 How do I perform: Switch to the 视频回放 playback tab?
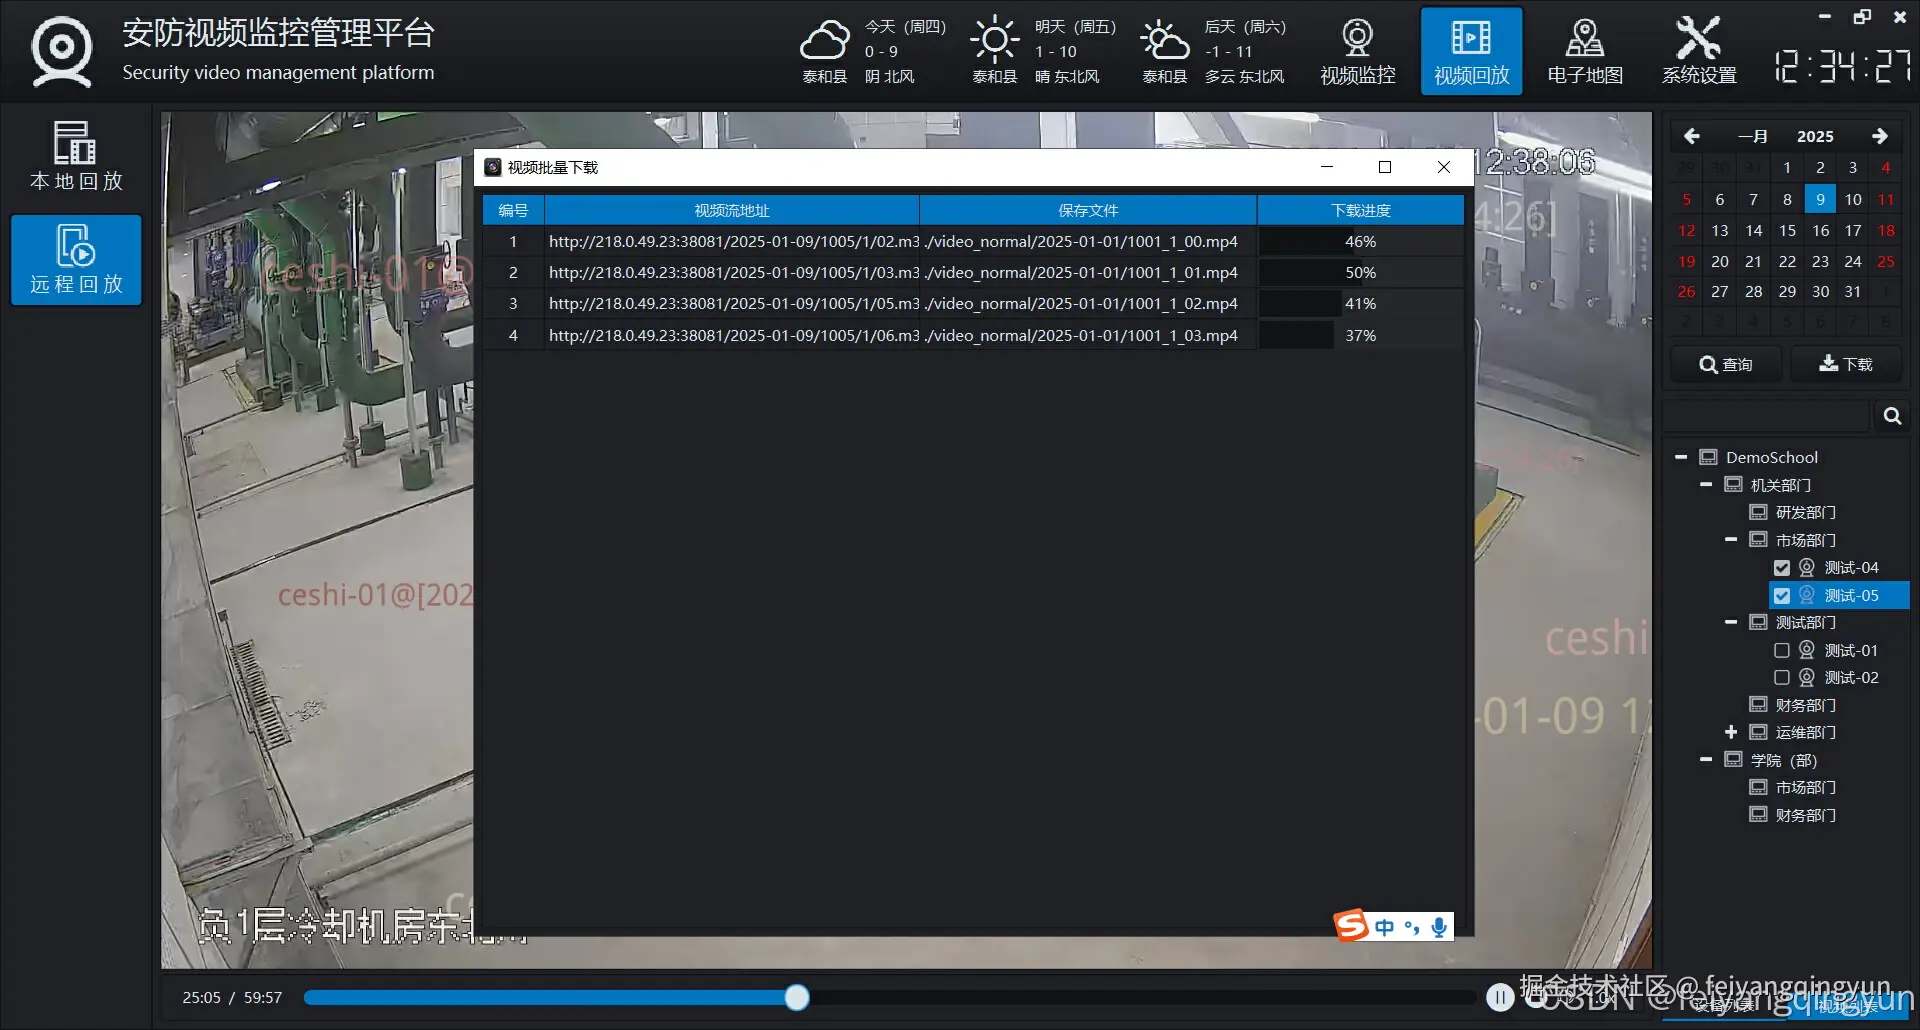pos(1471,51)
